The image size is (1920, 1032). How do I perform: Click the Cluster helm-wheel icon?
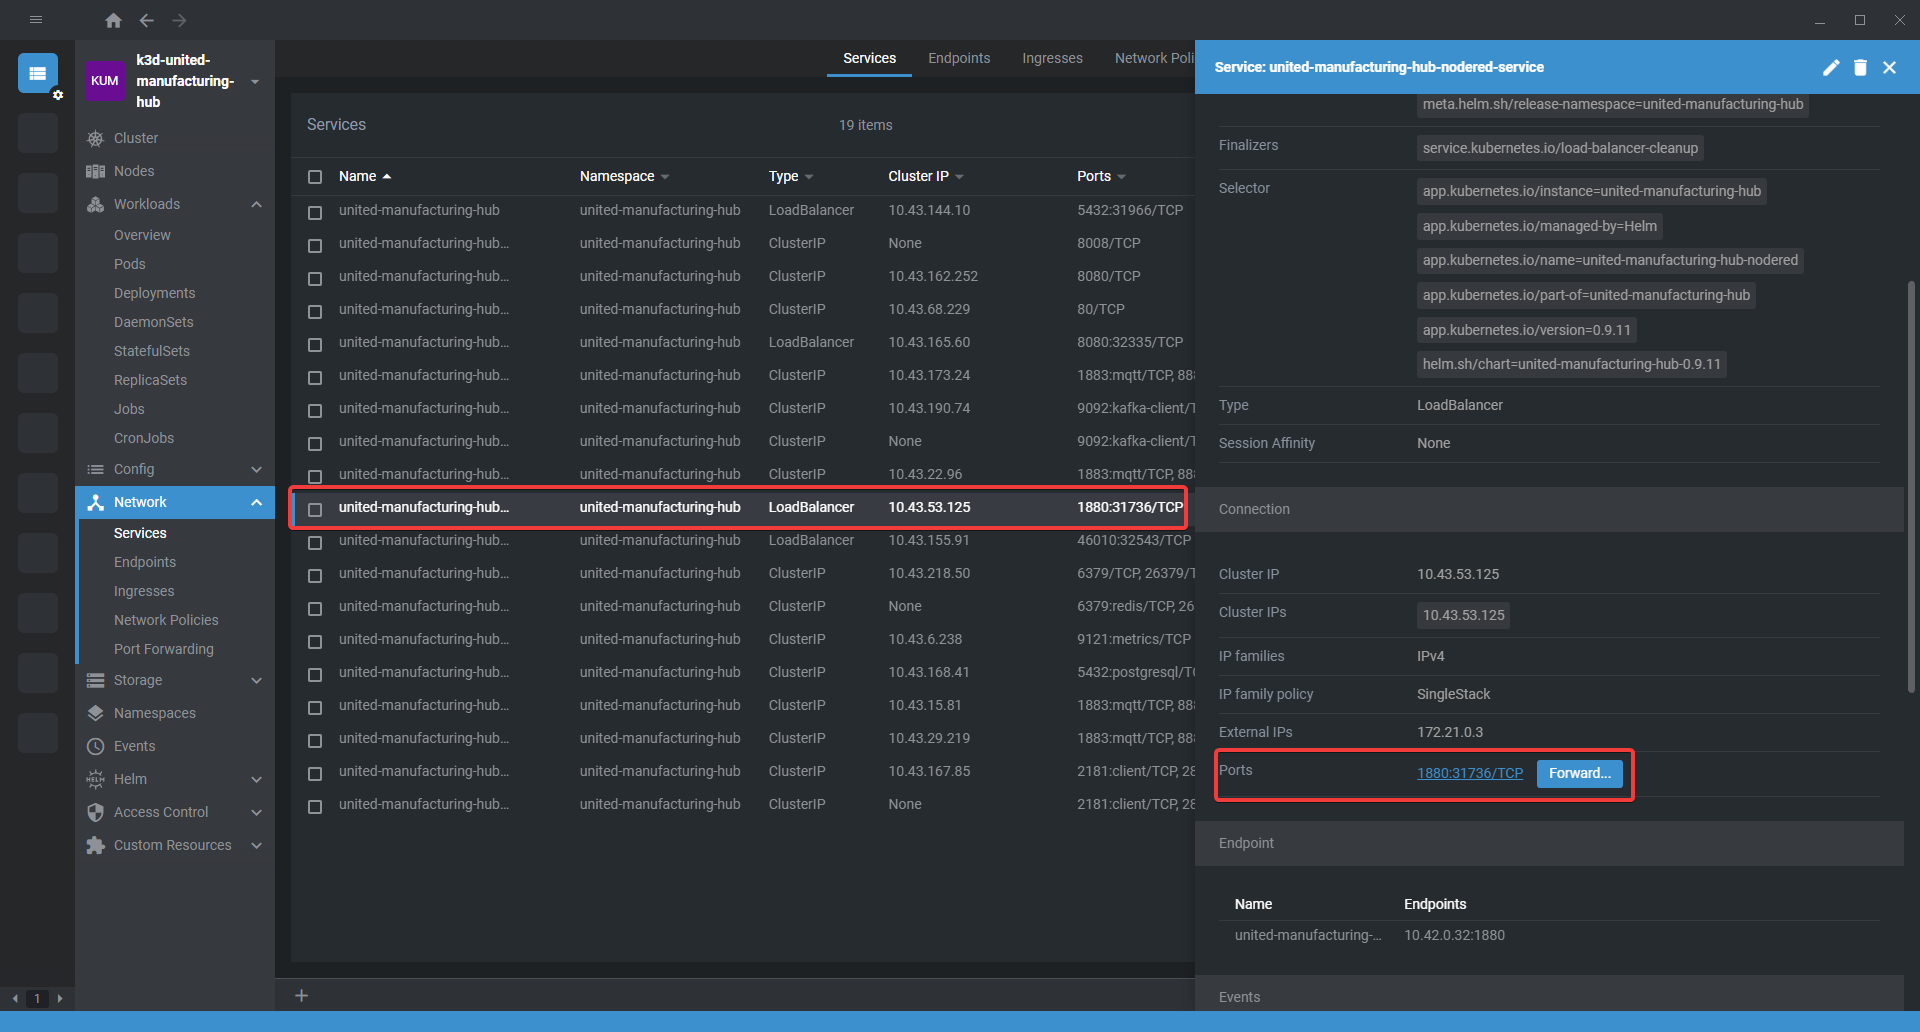96,138
